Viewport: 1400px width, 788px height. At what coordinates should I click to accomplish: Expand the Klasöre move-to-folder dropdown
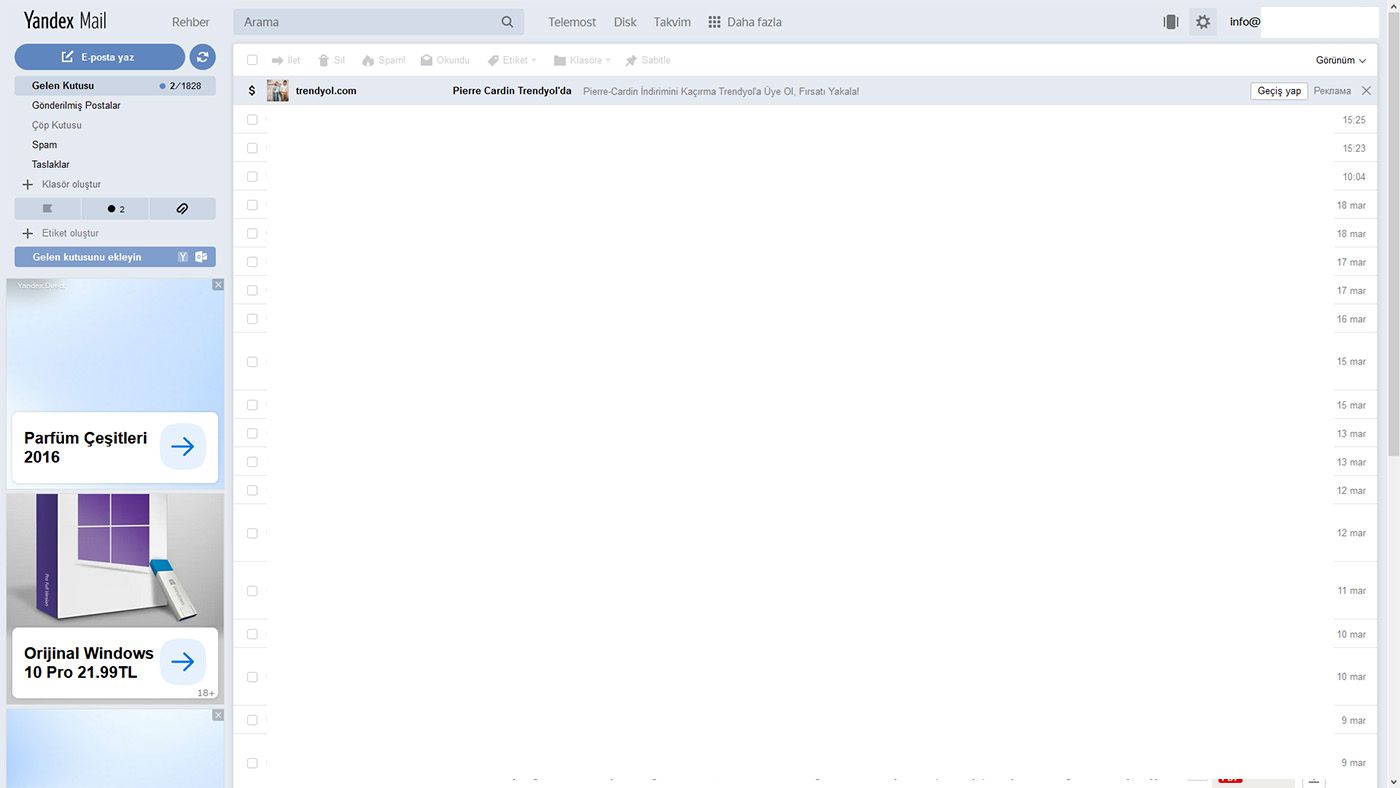582,61
